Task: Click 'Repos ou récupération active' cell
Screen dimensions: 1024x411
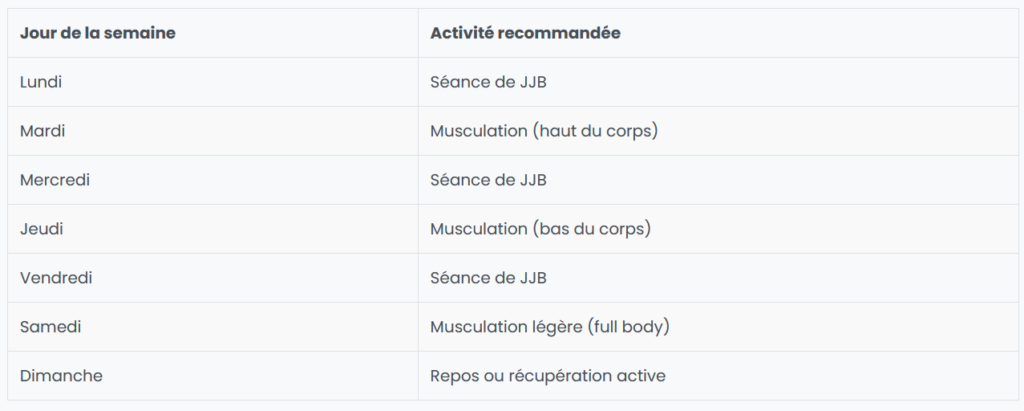Action: pyautogui.click(x=718, y=376)
